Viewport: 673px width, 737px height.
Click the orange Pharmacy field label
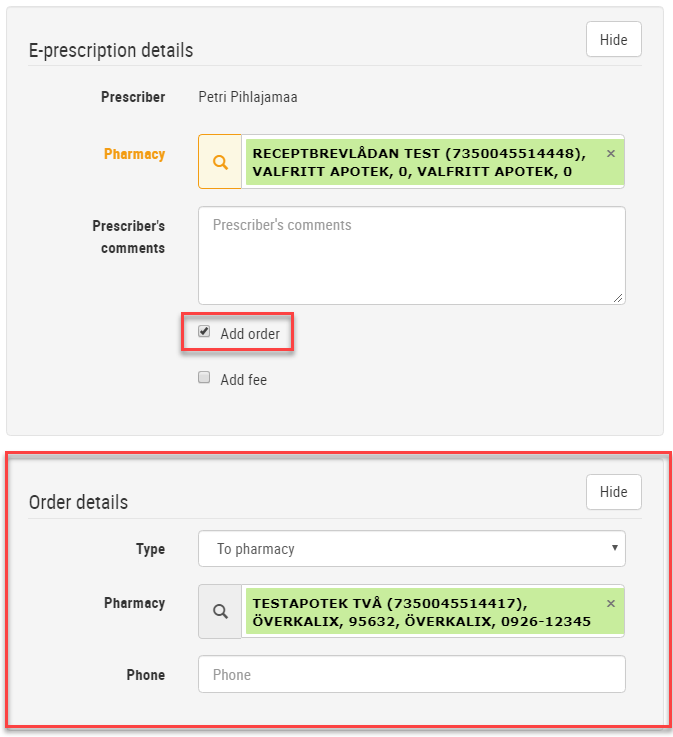134,154
